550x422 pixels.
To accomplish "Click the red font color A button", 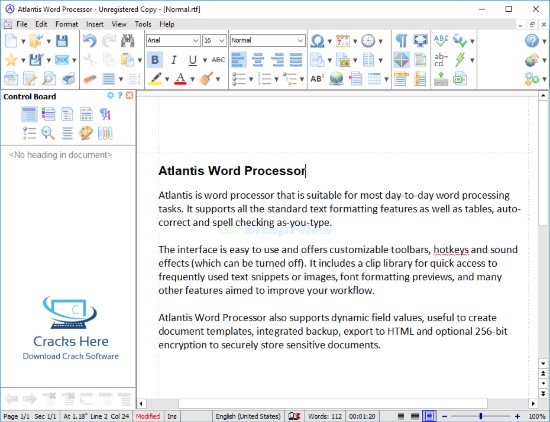I will 180,79.
